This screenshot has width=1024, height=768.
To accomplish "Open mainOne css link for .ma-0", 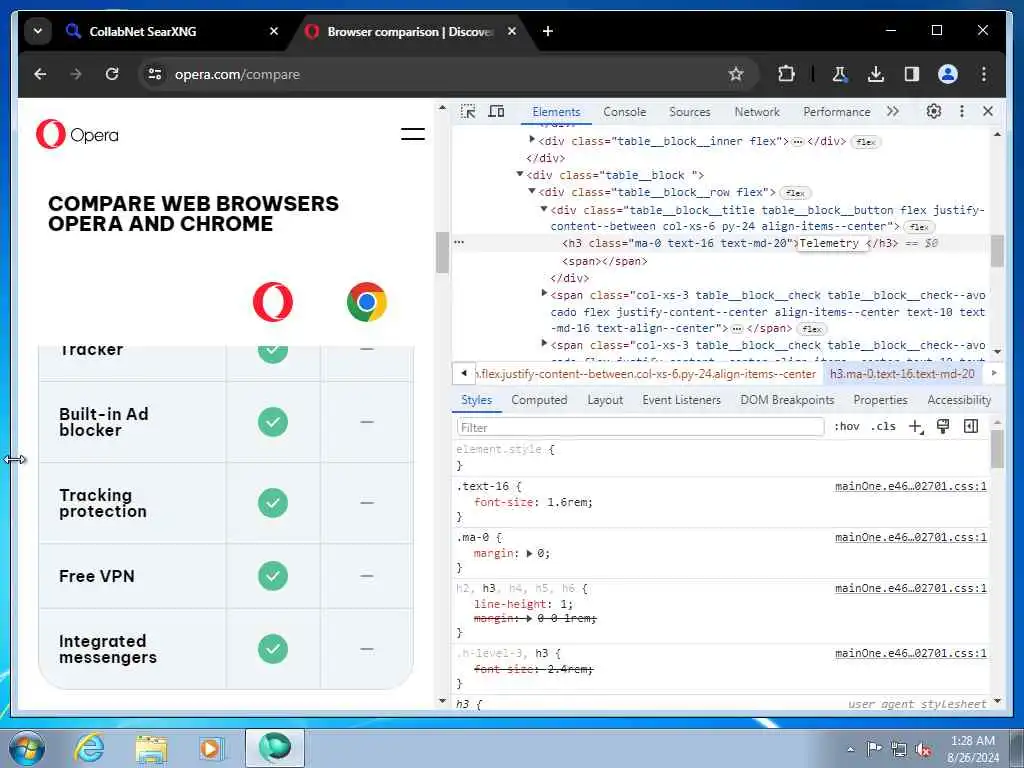I will tap(911, 537).
